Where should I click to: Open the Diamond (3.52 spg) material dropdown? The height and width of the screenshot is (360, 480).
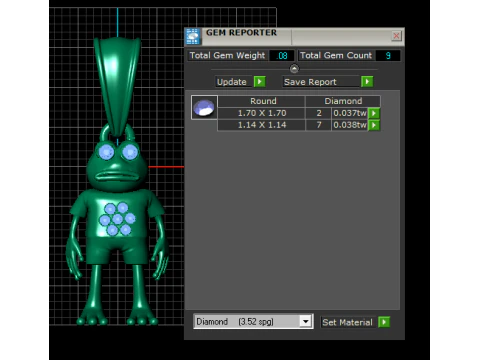click(x=305, y=322)
